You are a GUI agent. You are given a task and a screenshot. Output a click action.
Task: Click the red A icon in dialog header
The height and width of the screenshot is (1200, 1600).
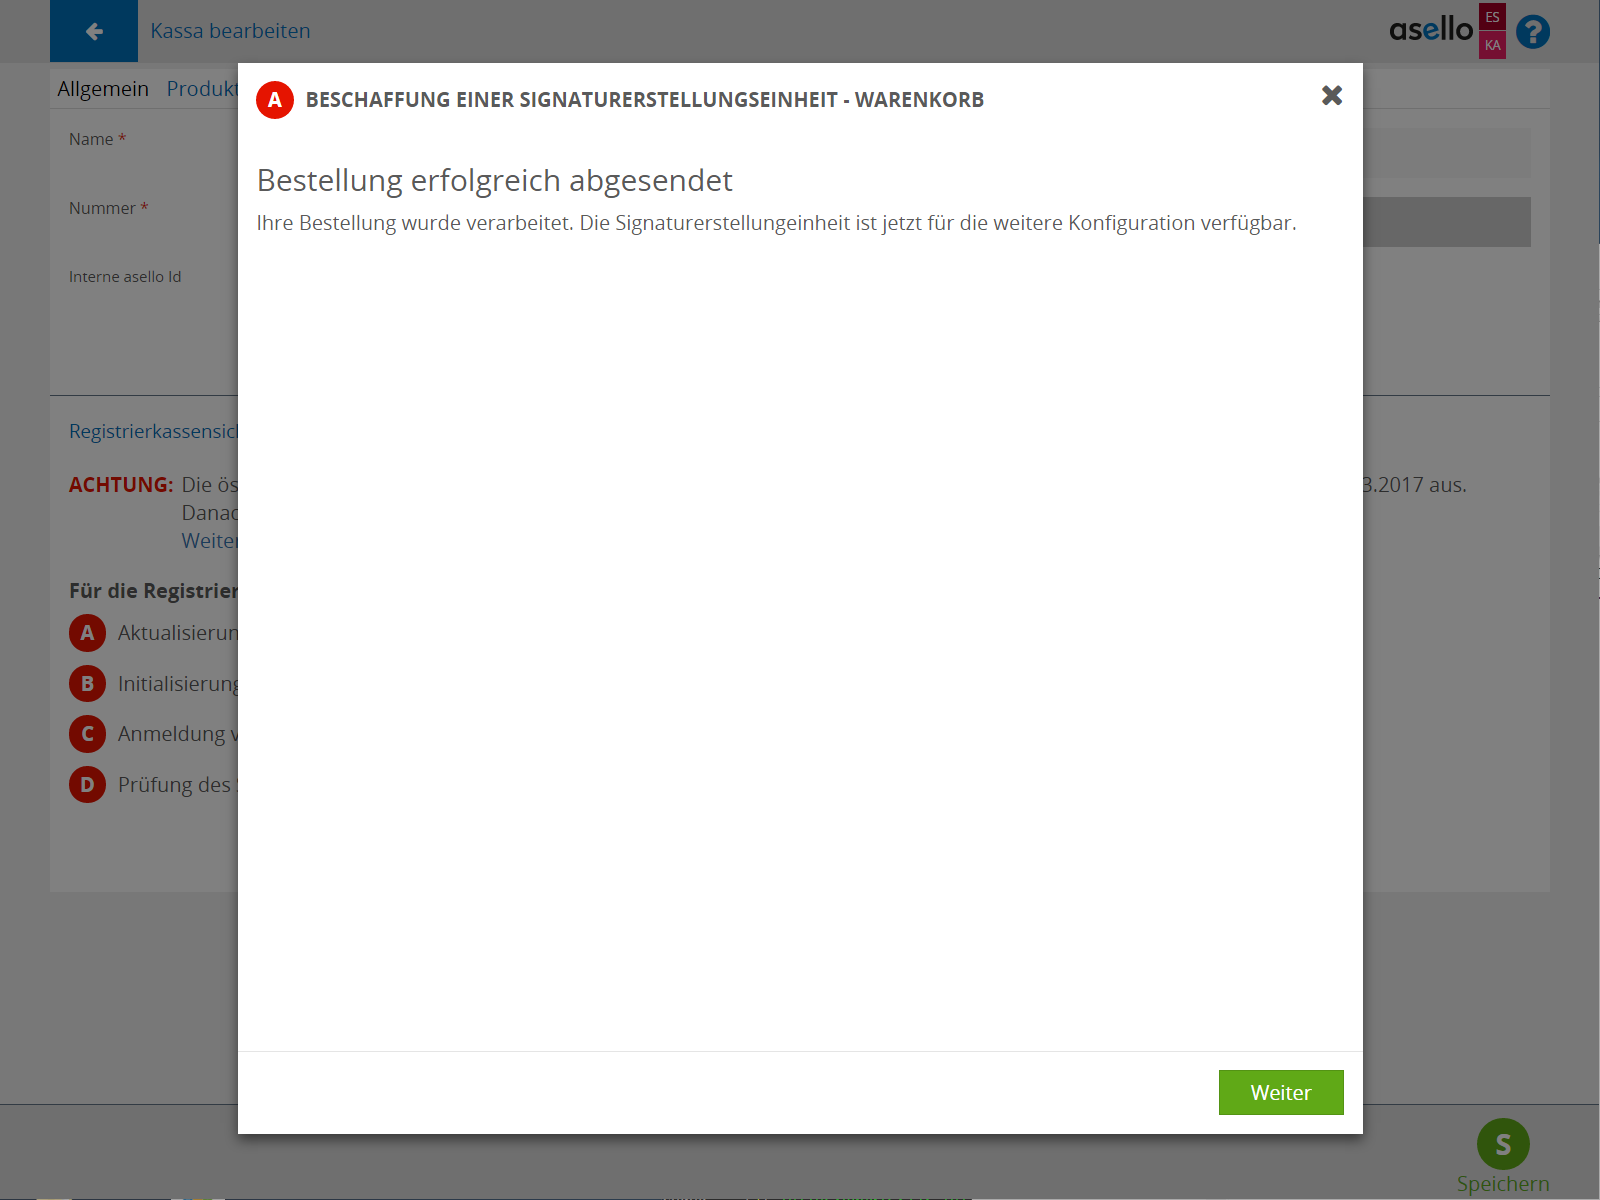click(275, 100)
